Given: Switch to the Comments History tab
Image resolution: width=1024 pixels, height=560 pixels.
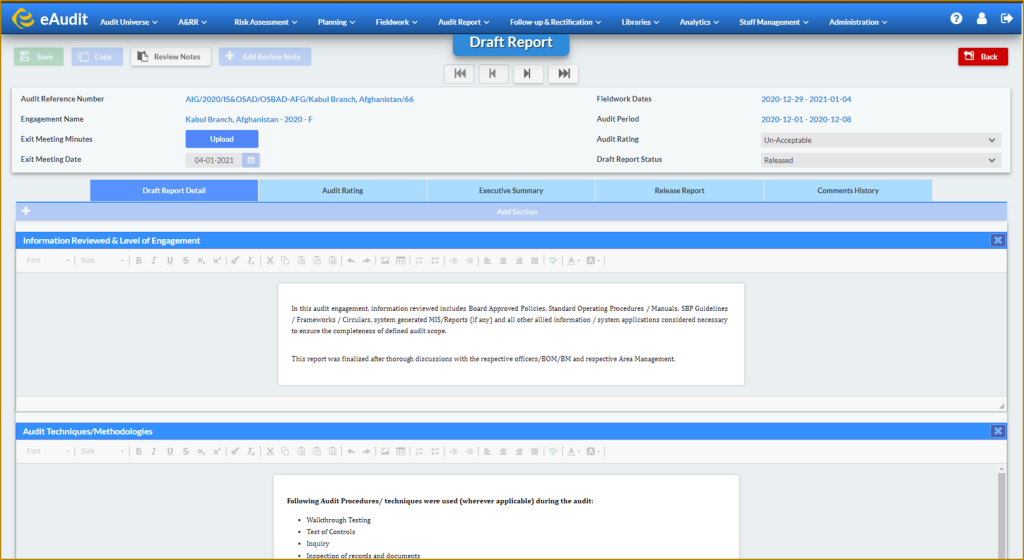Looking at the screenshot, I should [x=848, y=191].
